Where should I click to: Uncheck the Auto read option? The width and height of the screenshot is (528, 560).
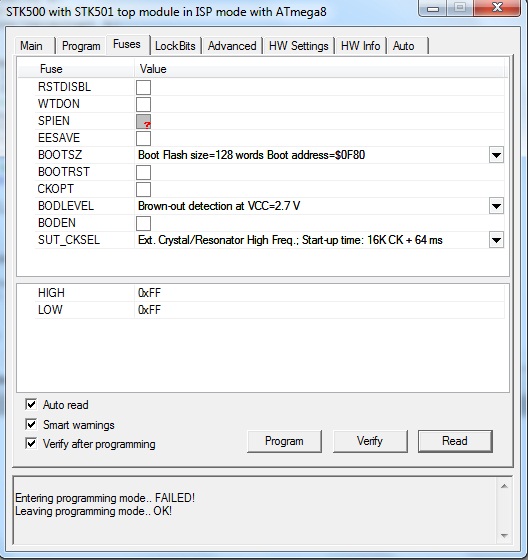click(31, 405)
